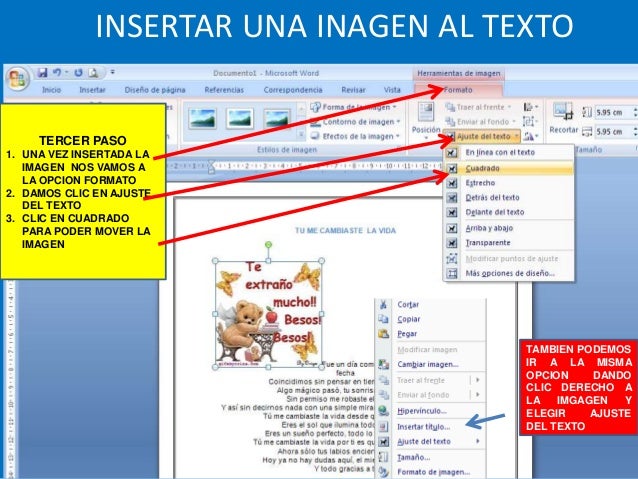Screen dimensions: 638x479
Task: Switch to Referencias tab
Action: 224,90
